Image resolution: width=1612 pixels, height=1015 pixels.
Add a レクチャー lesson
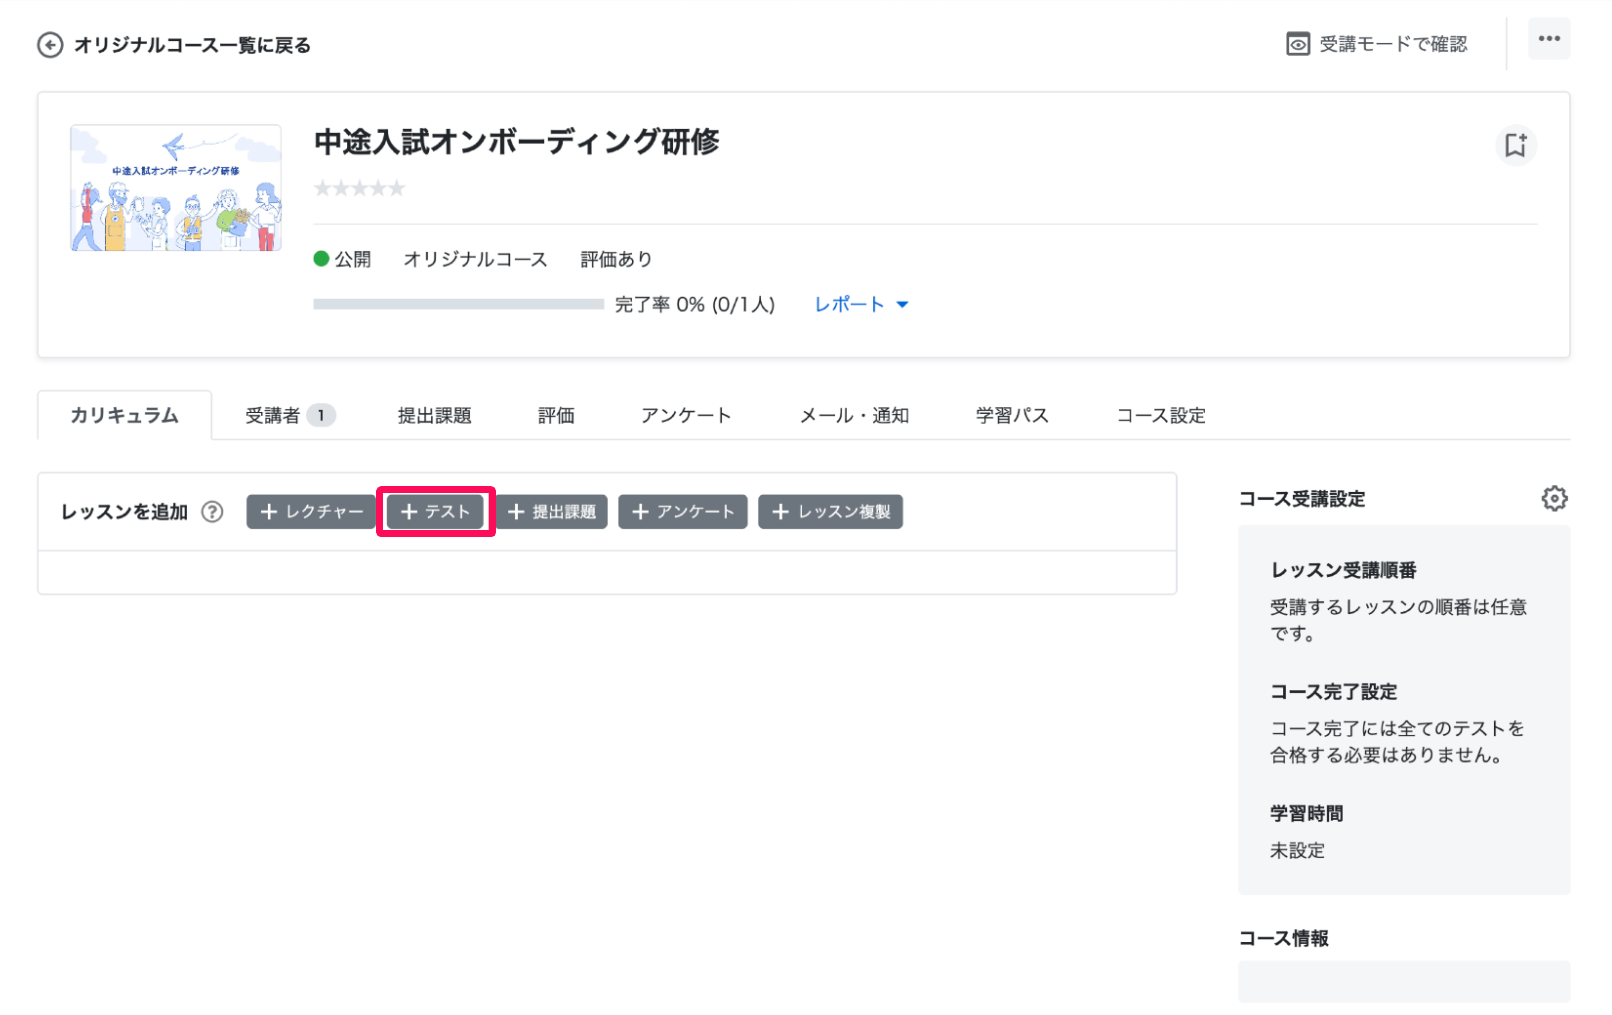tap(311, 512)
